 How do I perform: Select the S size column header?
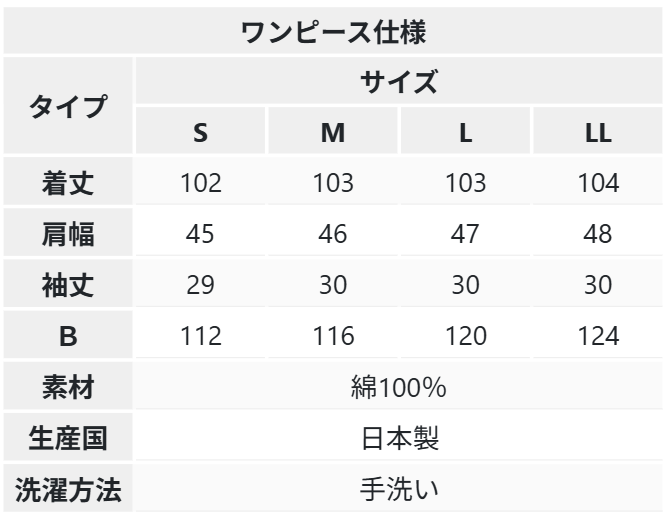pyautogui.click(x=200, y=133)
